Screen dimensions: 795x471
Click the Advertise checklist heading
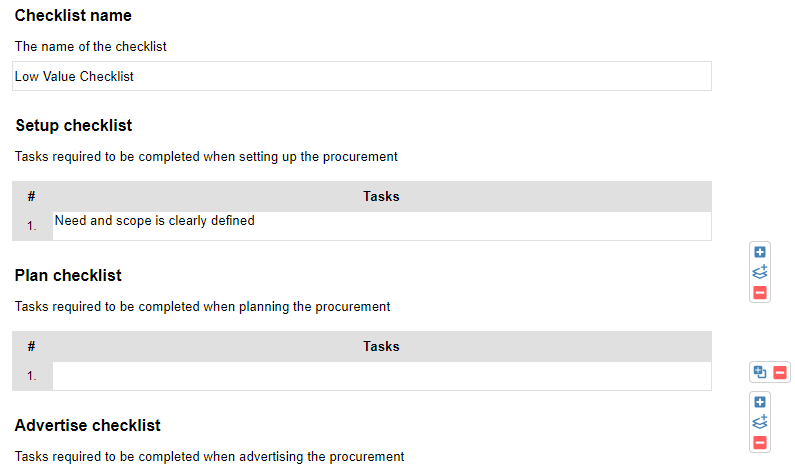coord(88,425)
